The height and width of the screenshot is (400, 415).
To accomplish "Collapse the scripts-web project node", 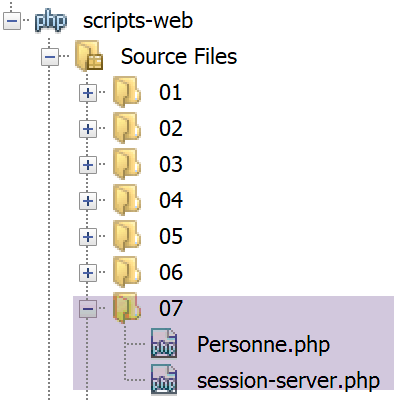I will pyautogui.click(x=12, y=21).
